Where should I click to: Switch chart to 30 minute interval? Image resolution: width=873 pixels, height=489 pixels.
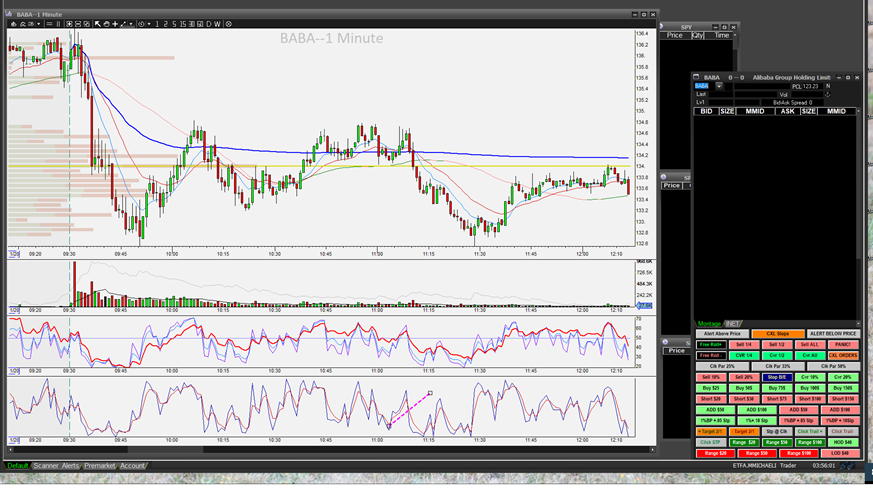(191, 24)
